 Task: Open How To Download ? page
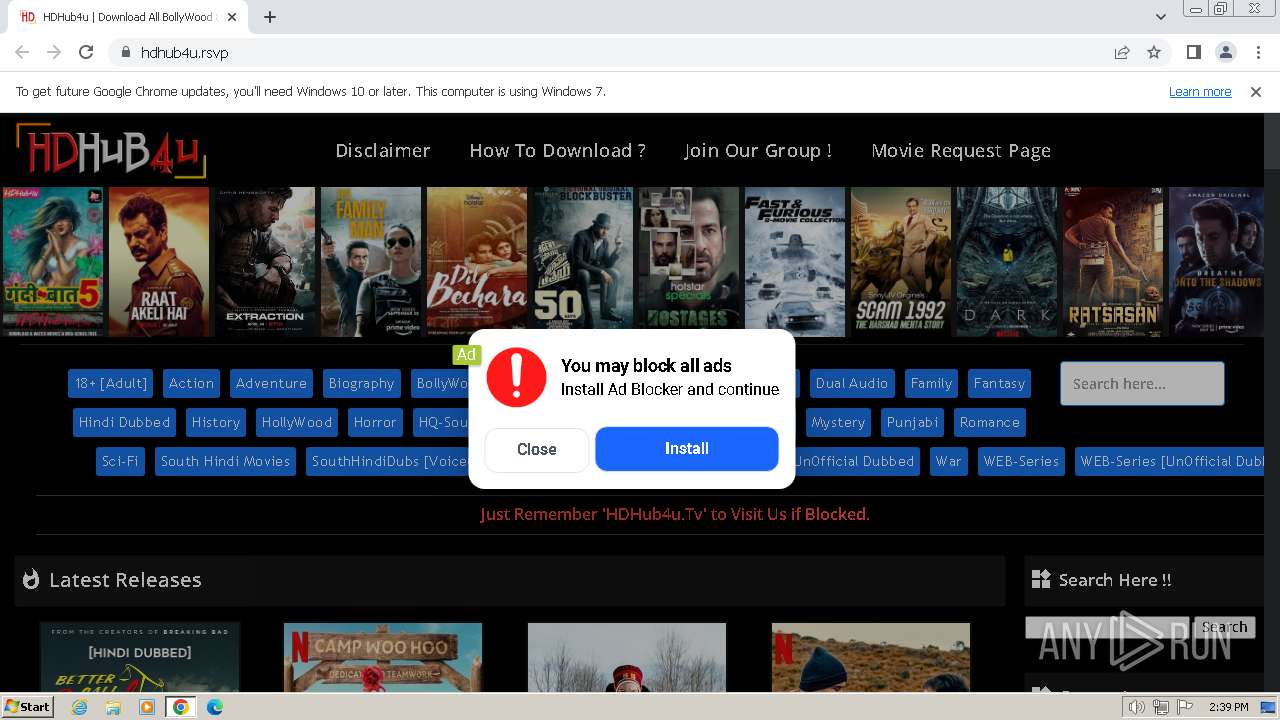[x=557, y=151]
